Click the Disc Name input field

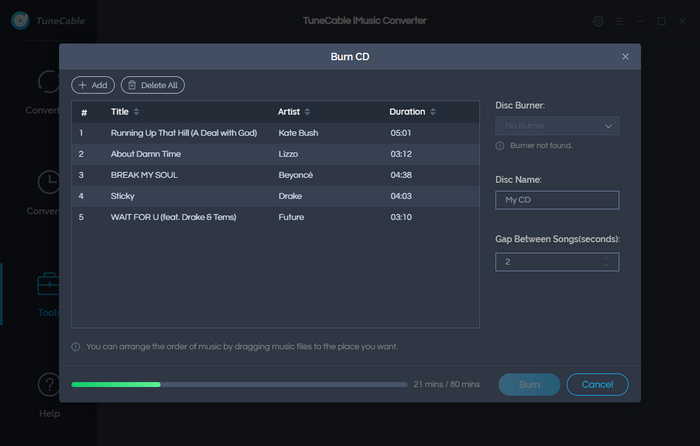click(x=557, y=200)
